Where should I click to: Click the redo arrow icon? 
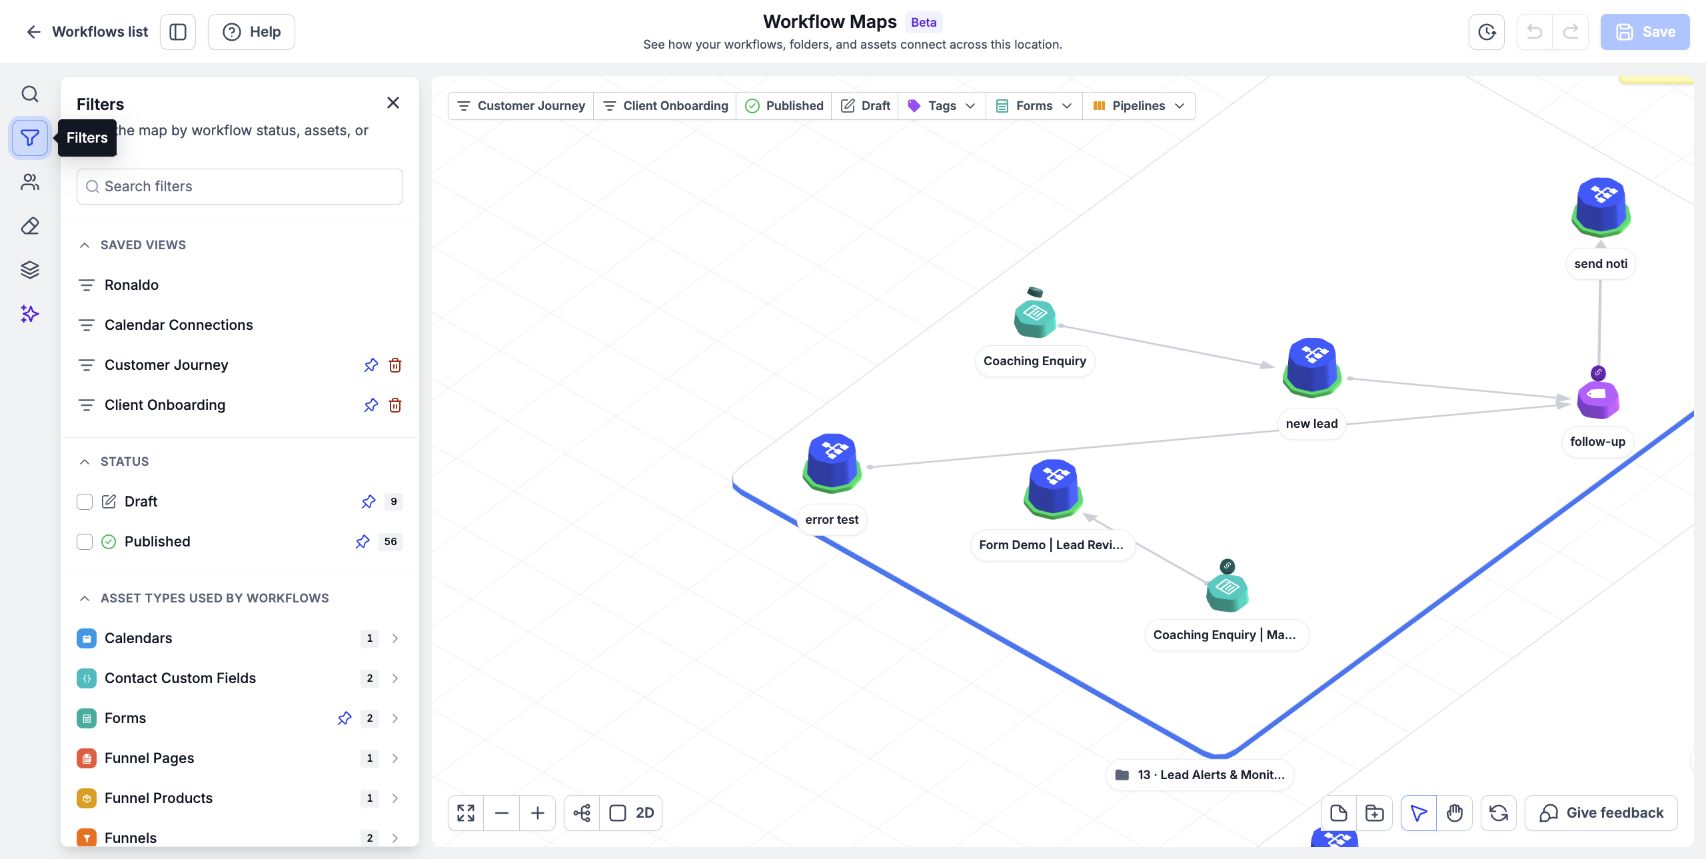tap(1571, 32)
